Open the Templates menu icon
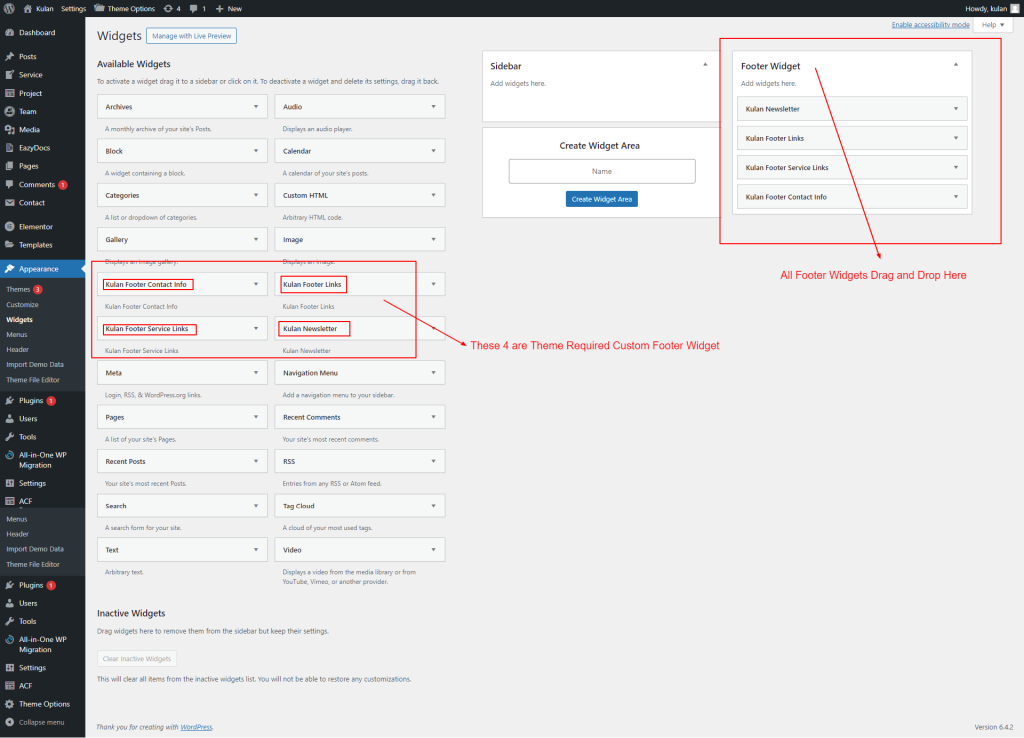 [x=9, y=245]
